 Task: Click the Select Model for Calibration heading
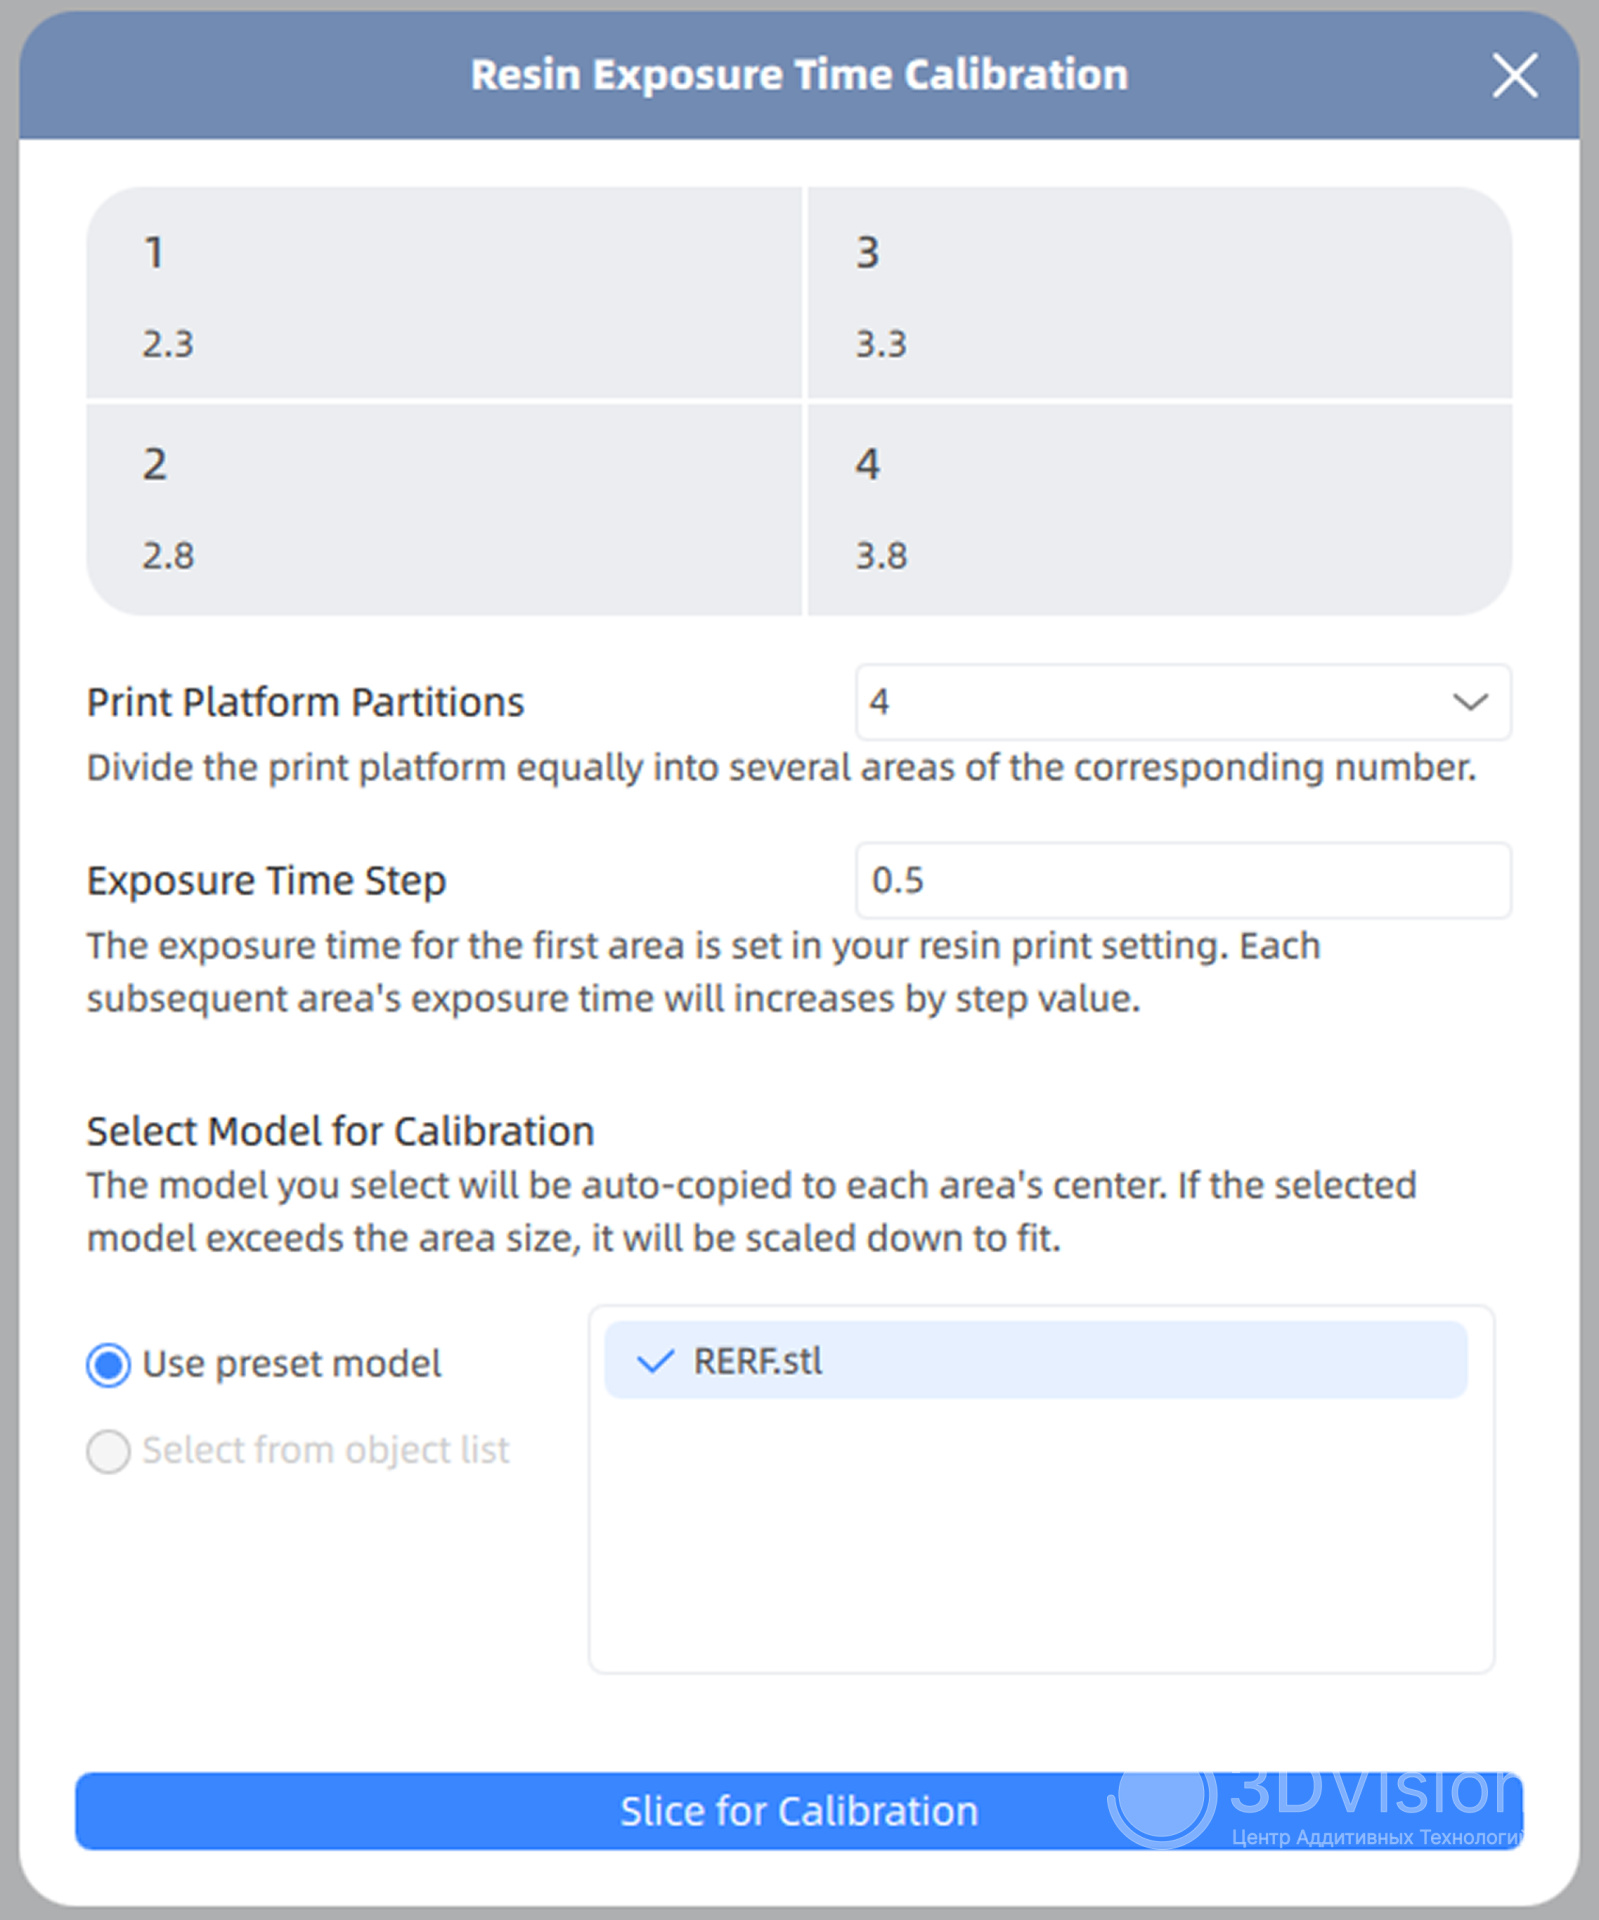340,1132
